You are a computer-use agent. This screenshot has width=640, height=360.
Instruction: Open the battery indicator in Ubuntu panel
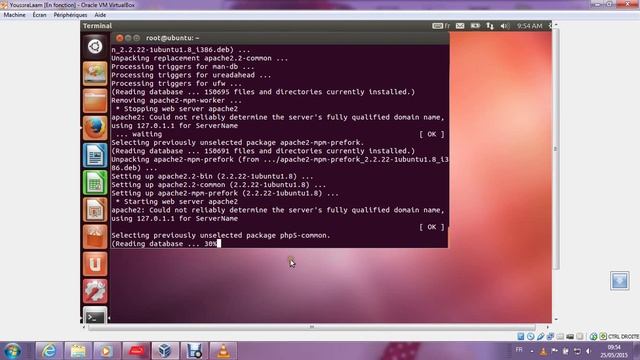click(475, 26)
